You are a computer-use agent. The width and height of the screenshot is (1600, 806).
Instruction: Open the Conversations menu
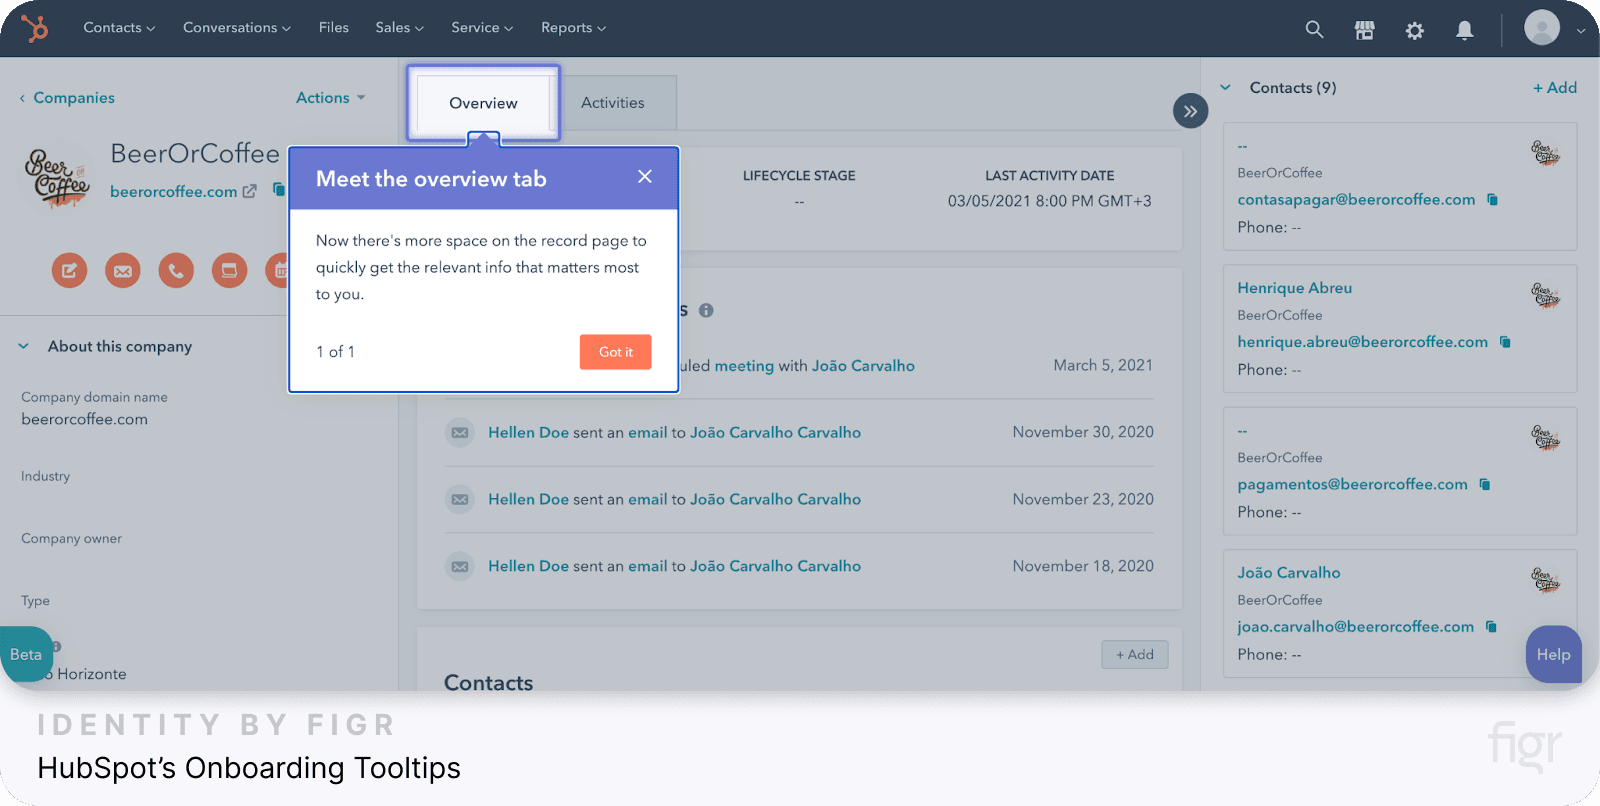pyautogui.click(x=237, y=28)
